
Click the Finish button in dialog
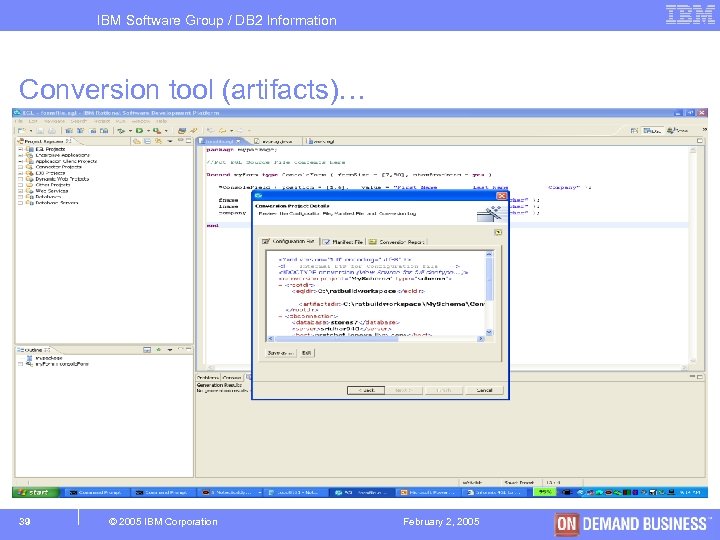(x=444, y=390)
